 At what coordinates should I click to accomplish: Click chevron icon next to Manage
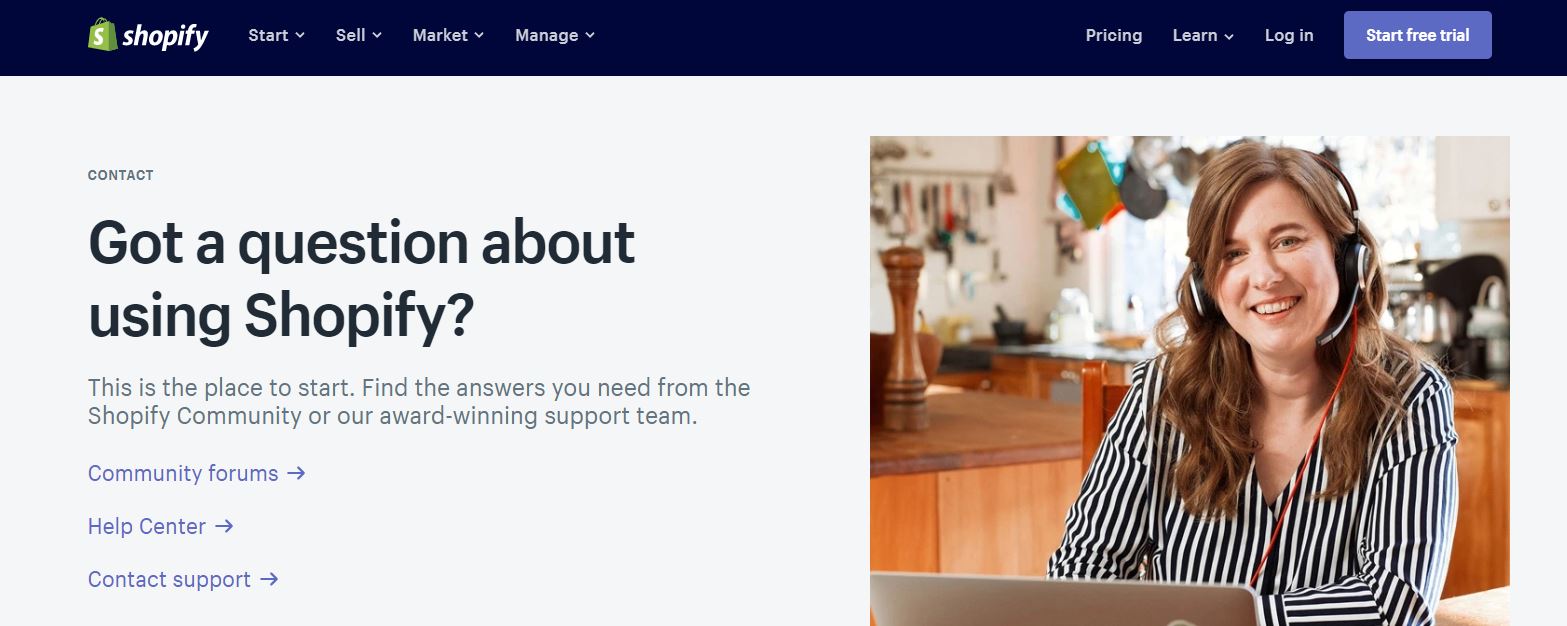[590, 36]
